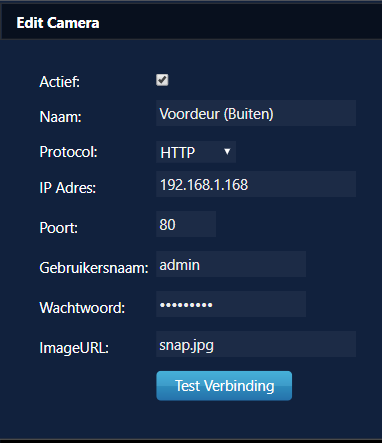Click the ImageURL label
Screen dimensions: 382x443
(x=74, y=348)
